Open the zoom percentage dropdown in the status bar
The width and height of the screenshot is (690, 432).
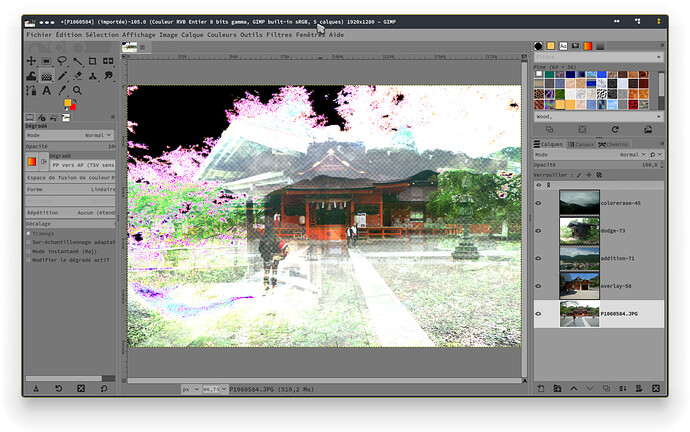pos(224,389)
